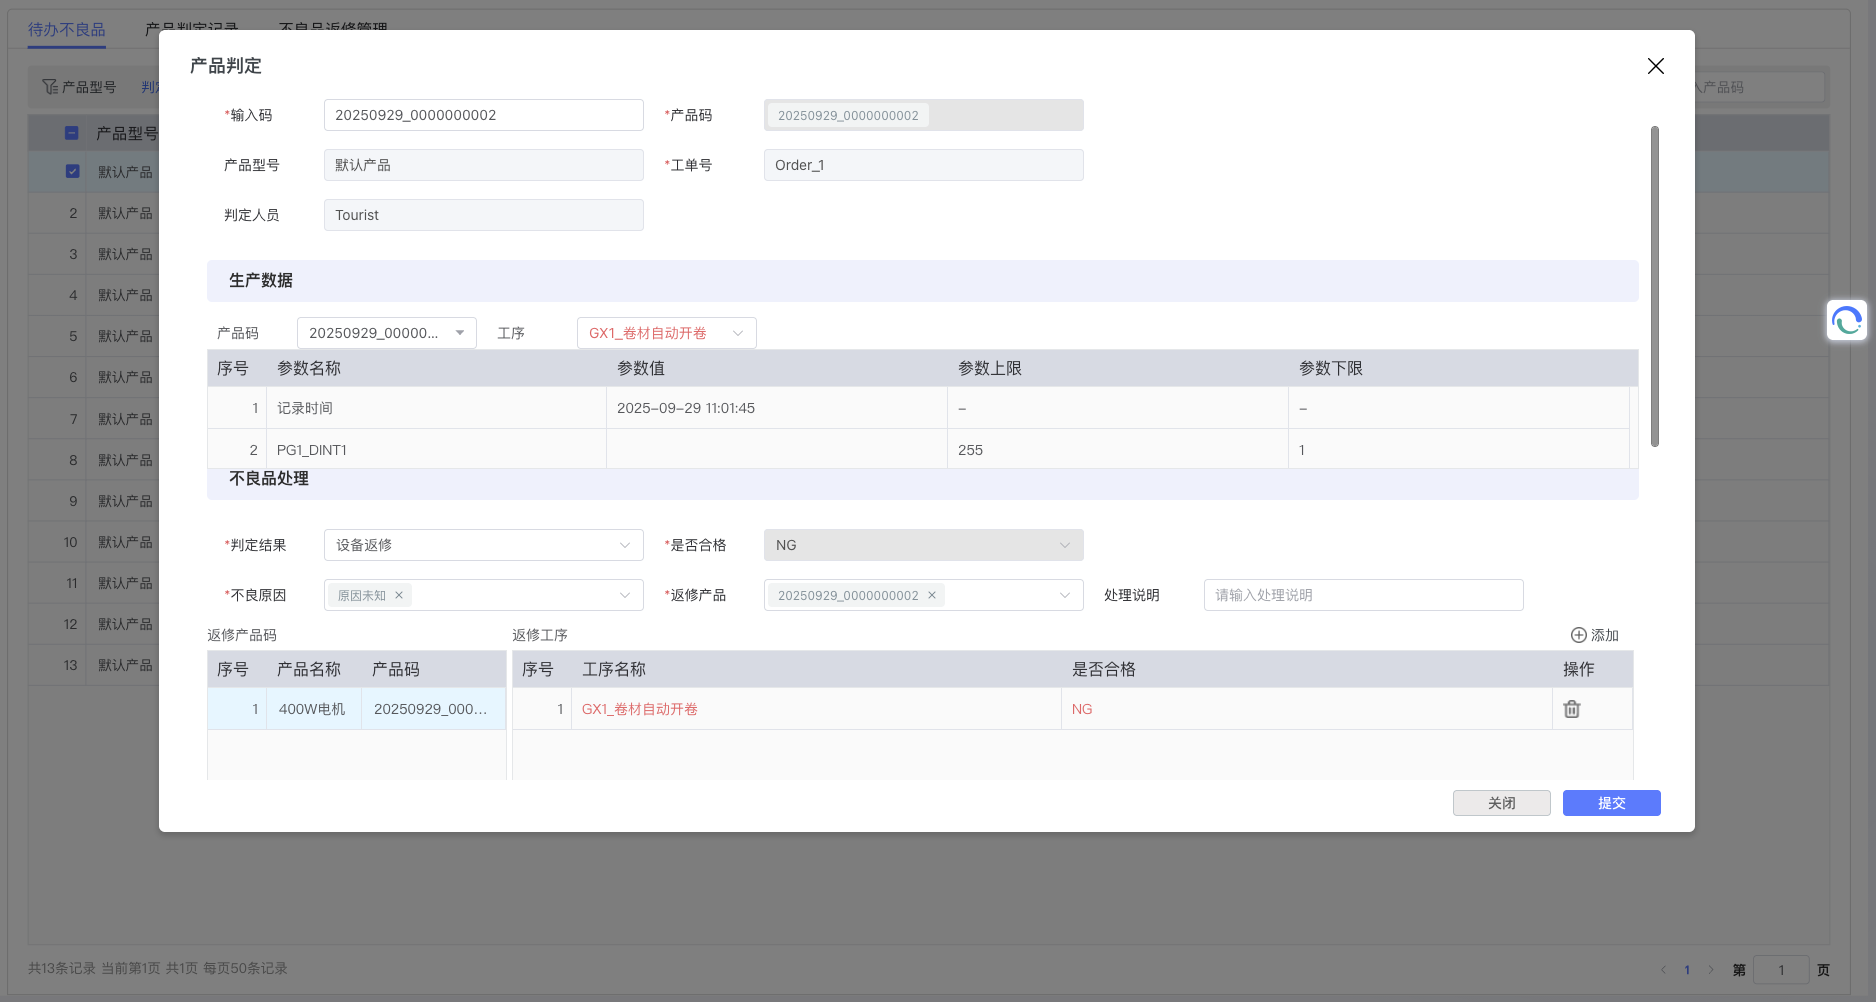Click the floating blue circular assistant icon
1876x1002 pixels.
[x=1846, y=321]
